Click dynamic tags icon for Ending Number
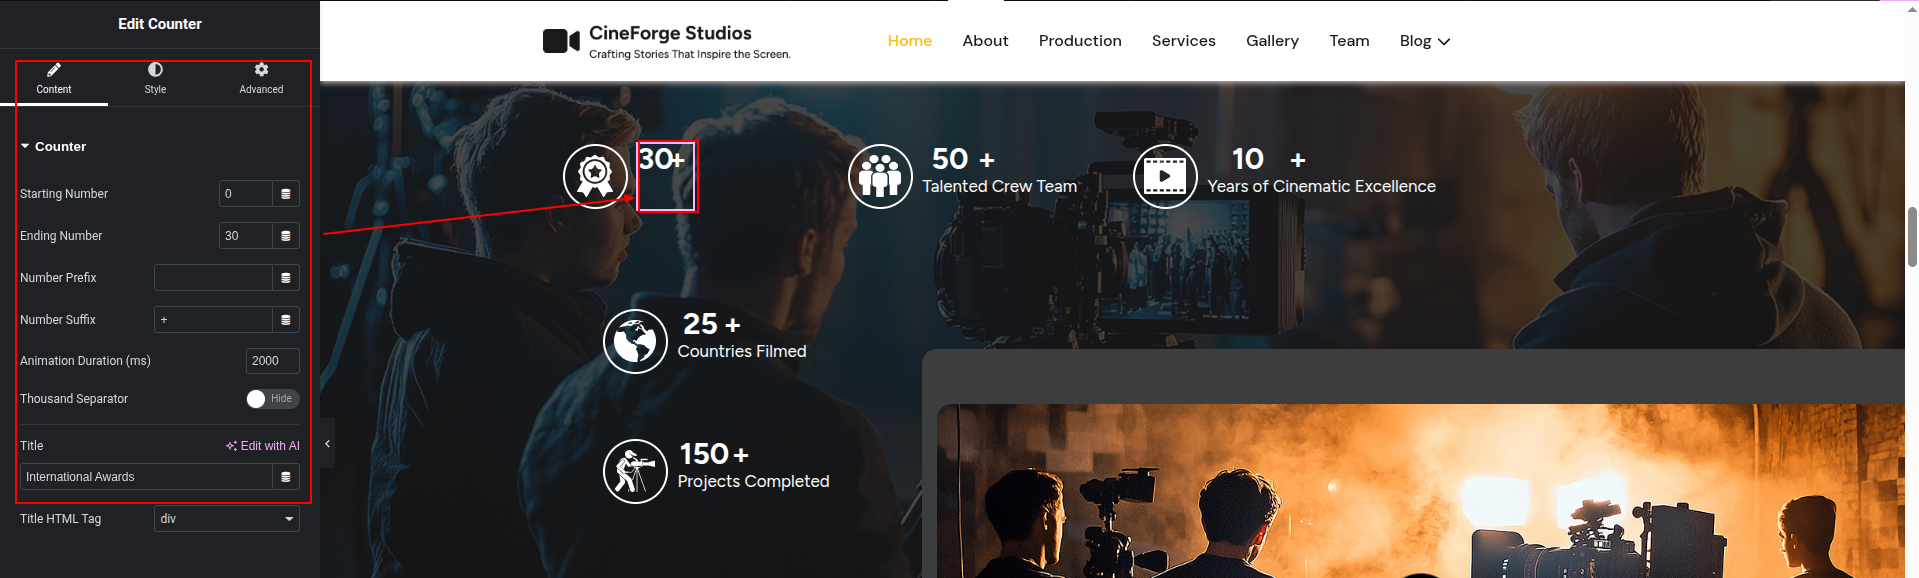The width and height of the screenshot is (1919, 578). coord(286,236)
